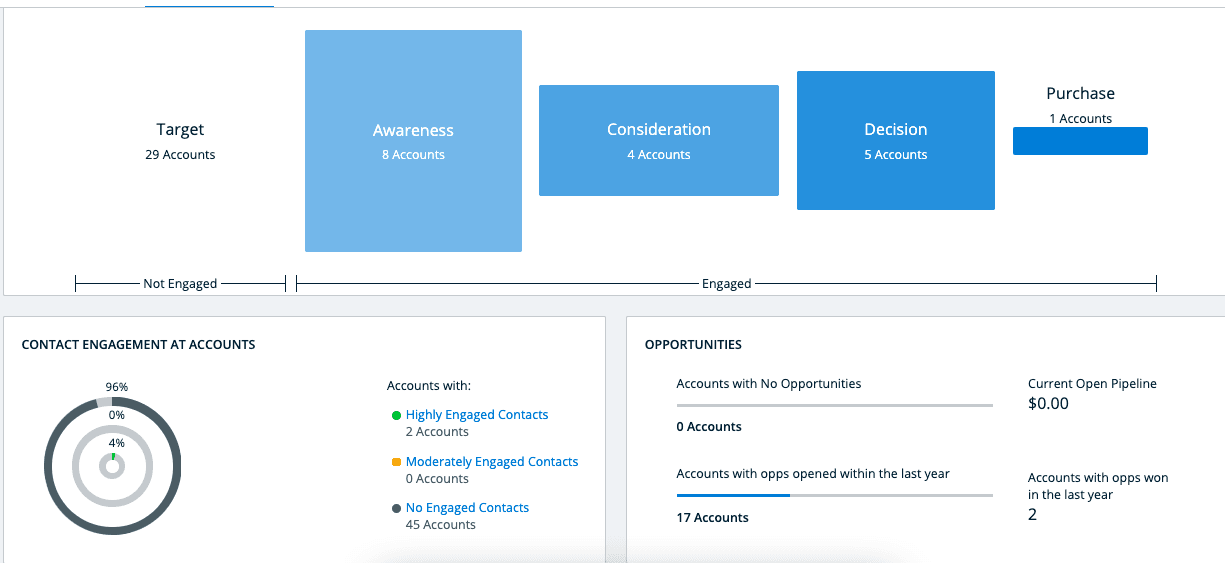Click the Engaged range label
Image resolution: width=1225 pixels, height=563 pixels.
[x=727, y=284]
